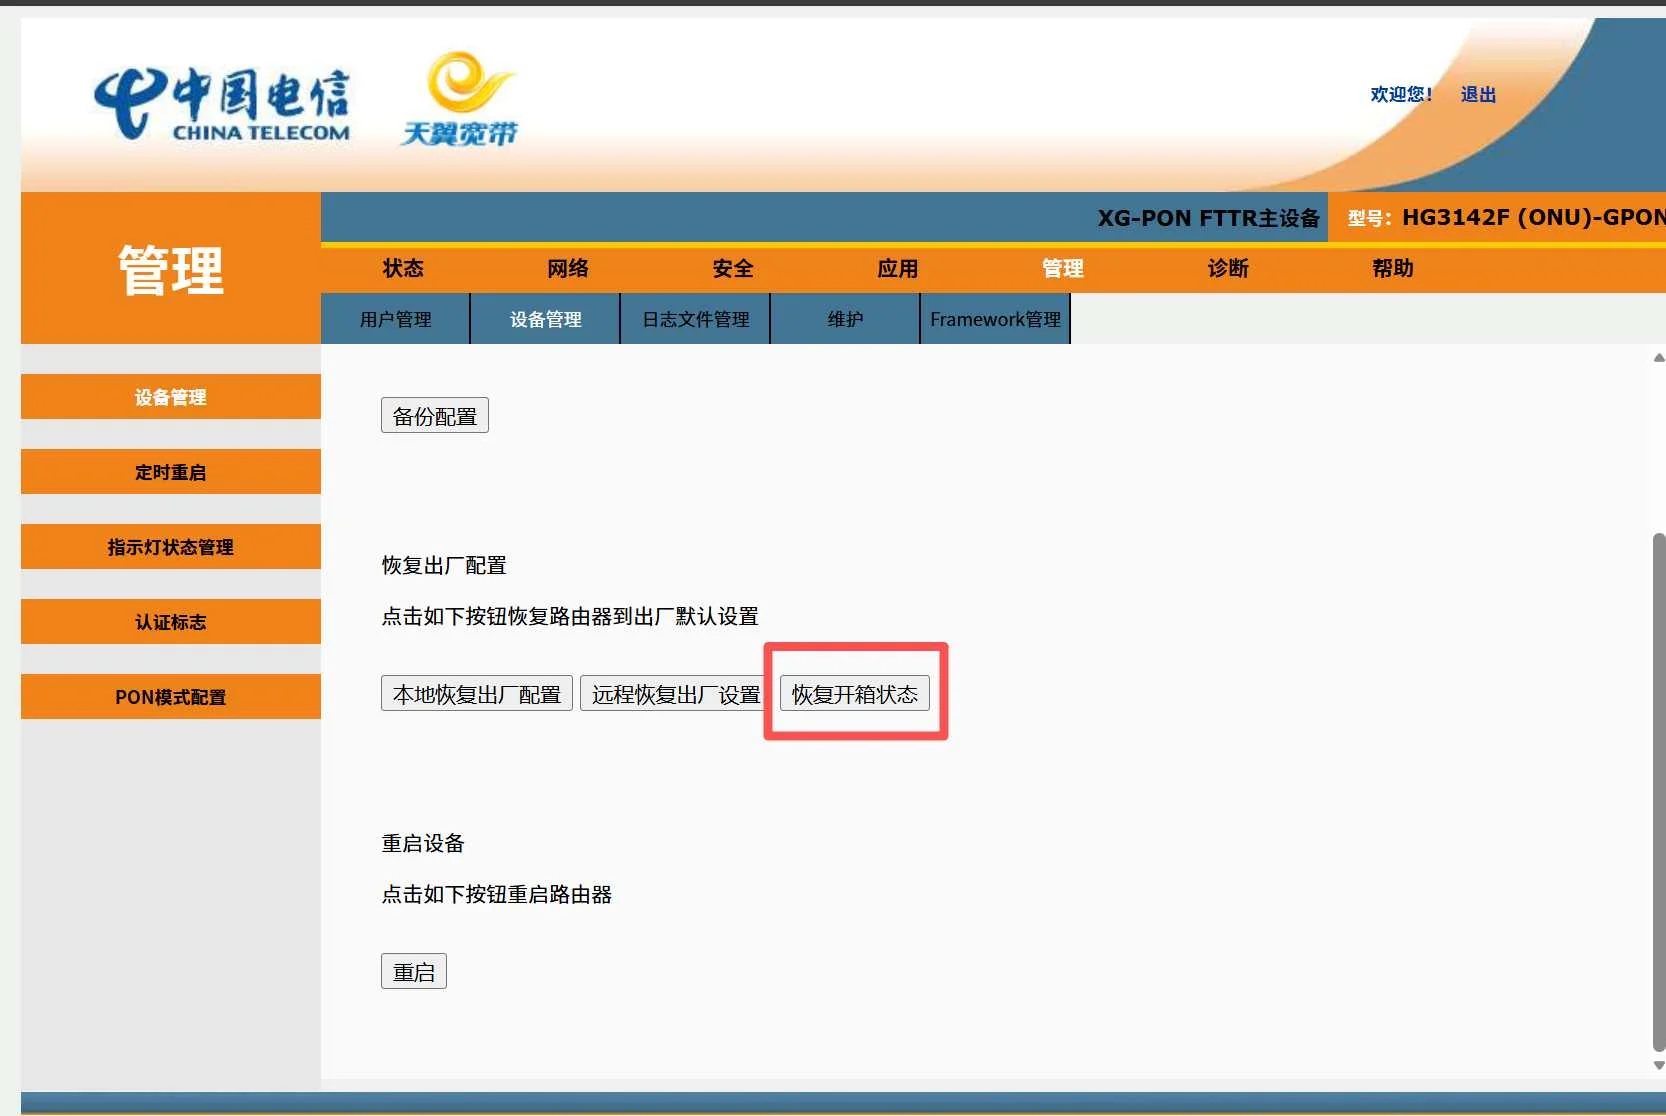The image size is (1666, 1116).
Task: Open 指示灯状态管理 in the sidebar
Action: pyautogui.click(x=170, y=547)
